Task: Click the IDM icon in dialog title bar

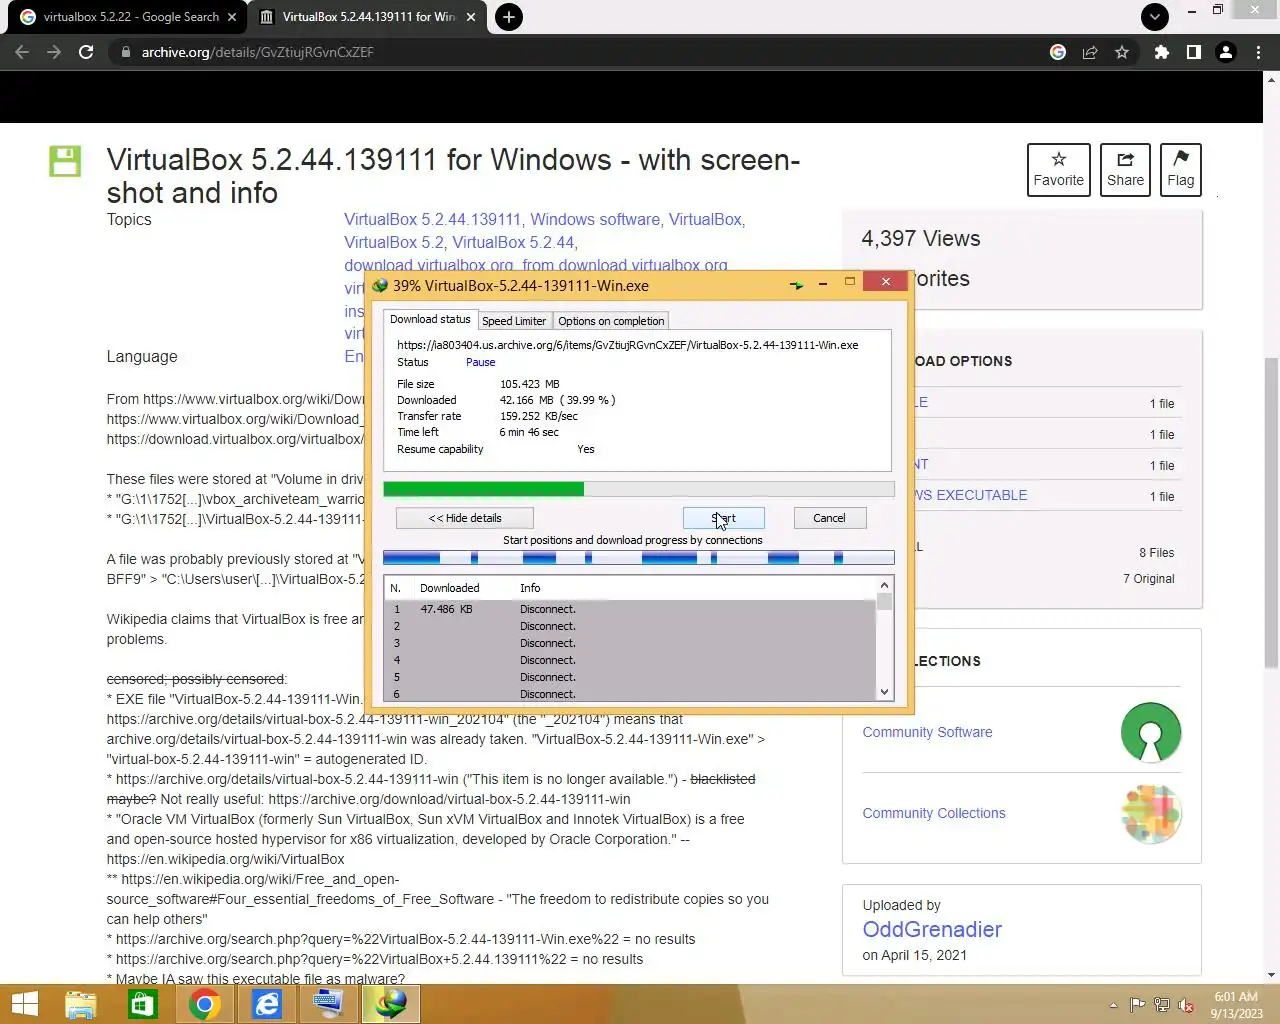Action: pyautogui.click(x=380, y=285)
